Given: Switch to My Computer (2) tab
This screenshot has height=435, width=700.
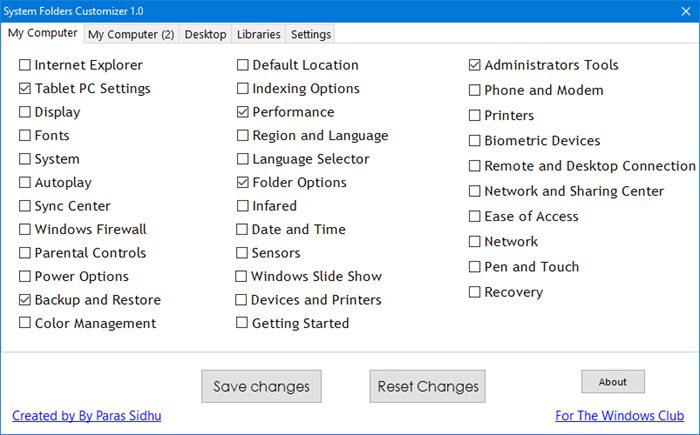Looking at the screenshot, I should [131, 34].
